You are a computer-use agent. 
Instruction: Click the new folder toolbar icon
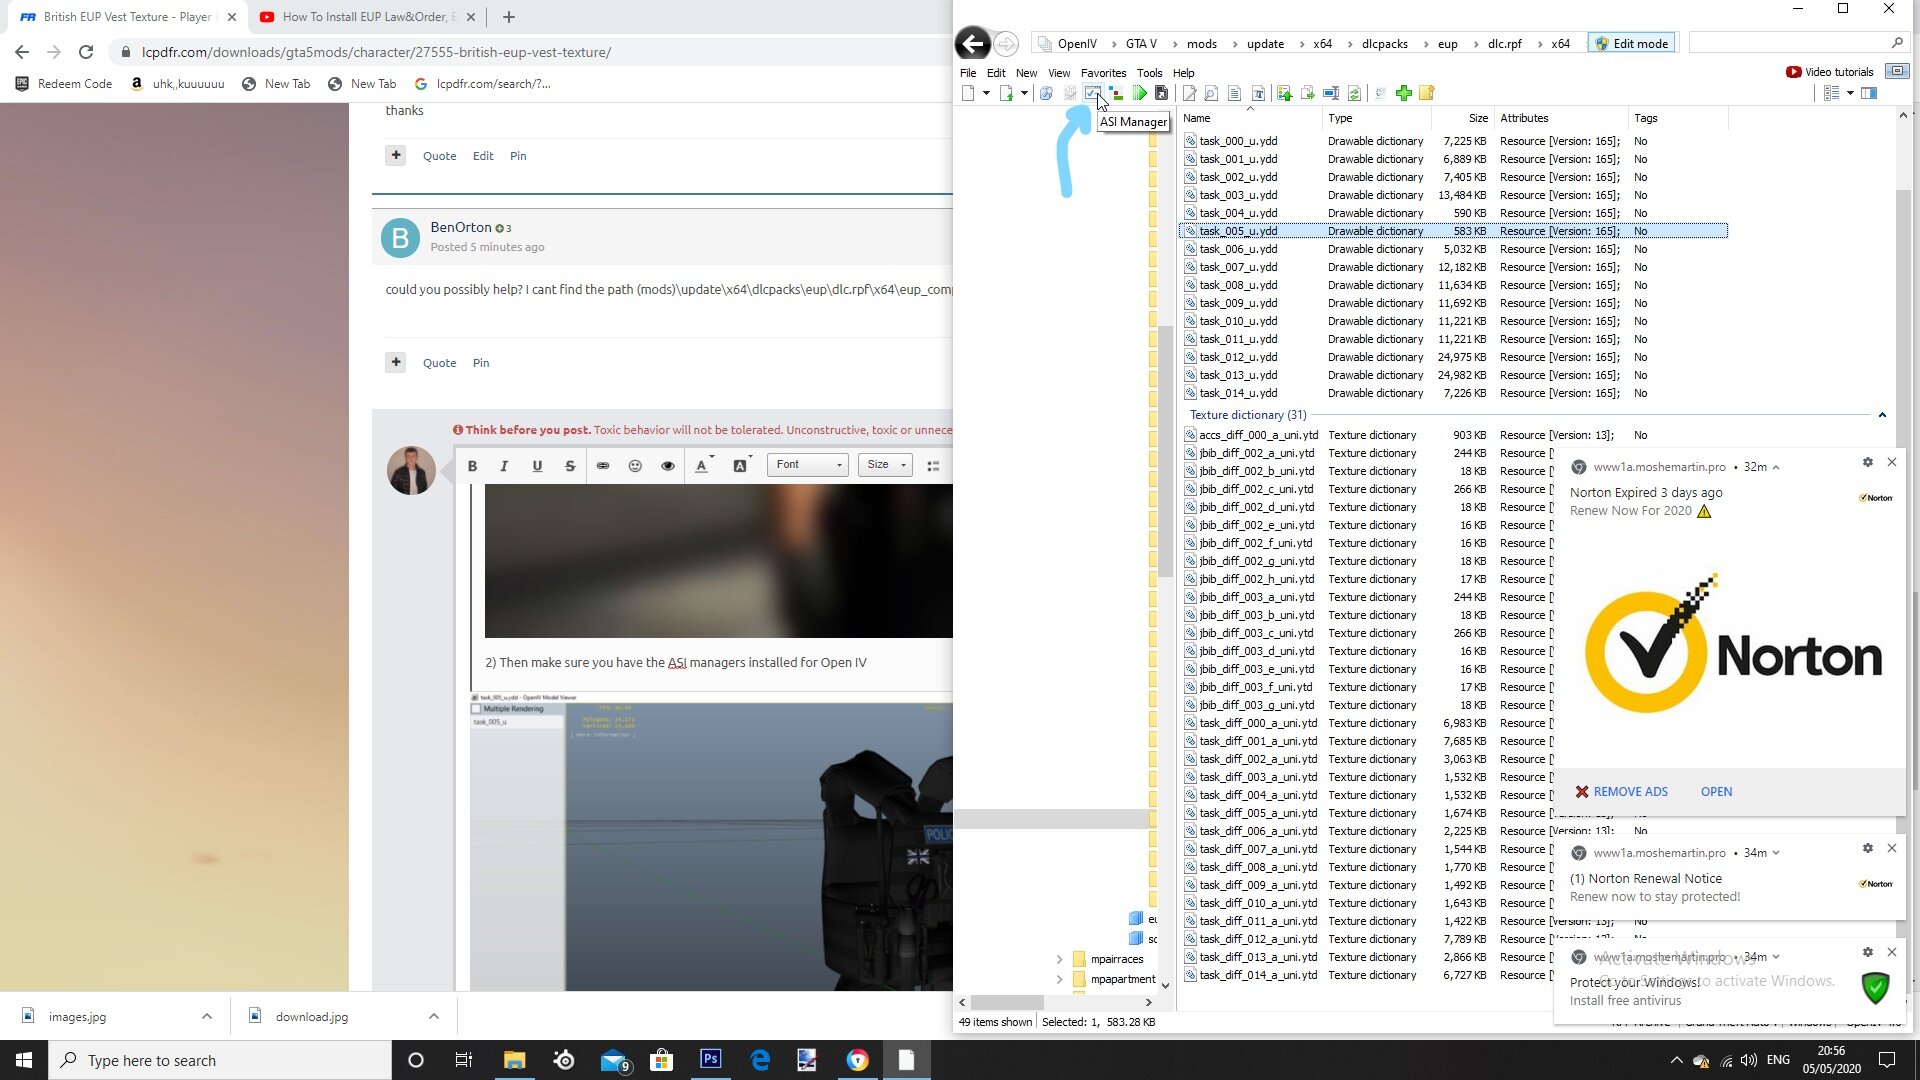tap(1427, 93)
